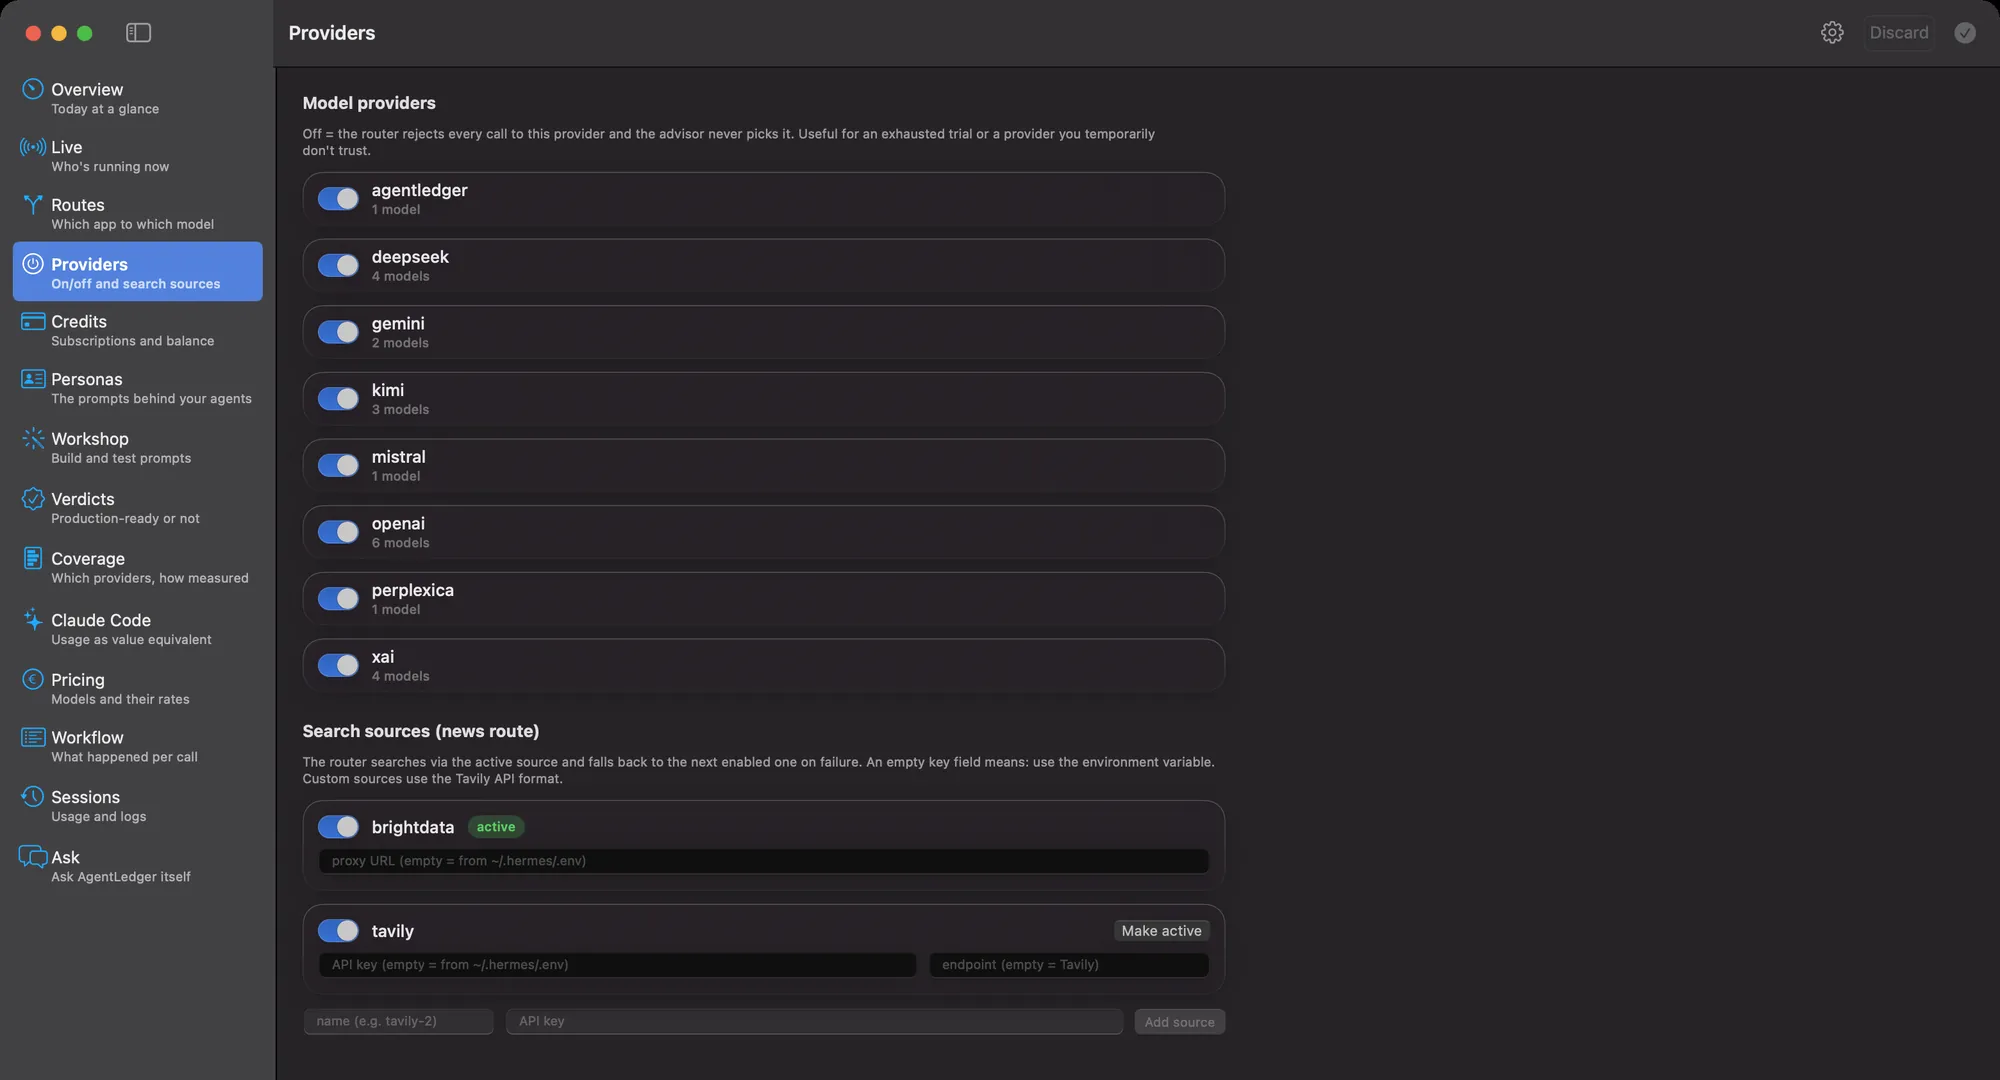Viewport: 2000px width, 1080px height.
Task: Click the Credits card icon
Action: tap(33, 322)
